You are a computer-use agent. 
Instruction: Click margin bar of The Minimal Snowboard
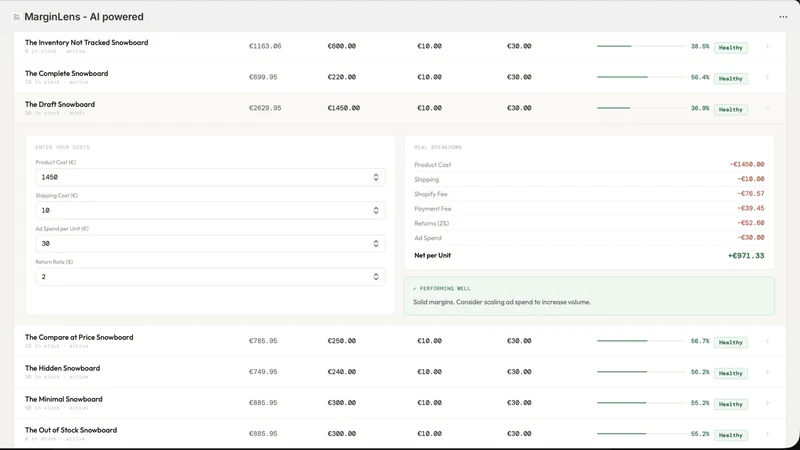(x=641, y=403)
